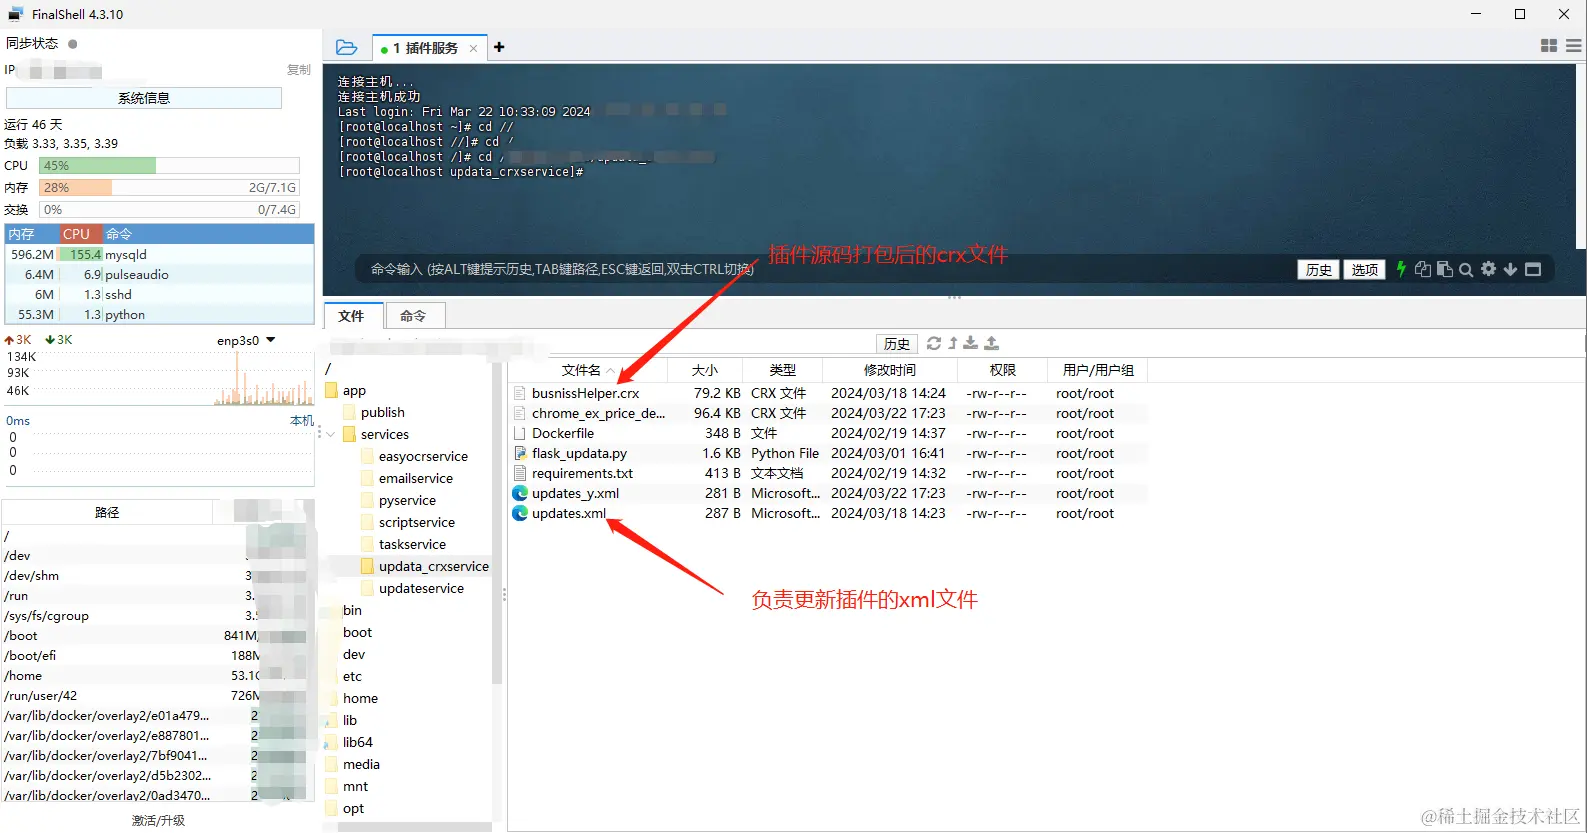The image size is (1587, 833).
Task: Refresh the remote file list
Action: click(934, 343)
